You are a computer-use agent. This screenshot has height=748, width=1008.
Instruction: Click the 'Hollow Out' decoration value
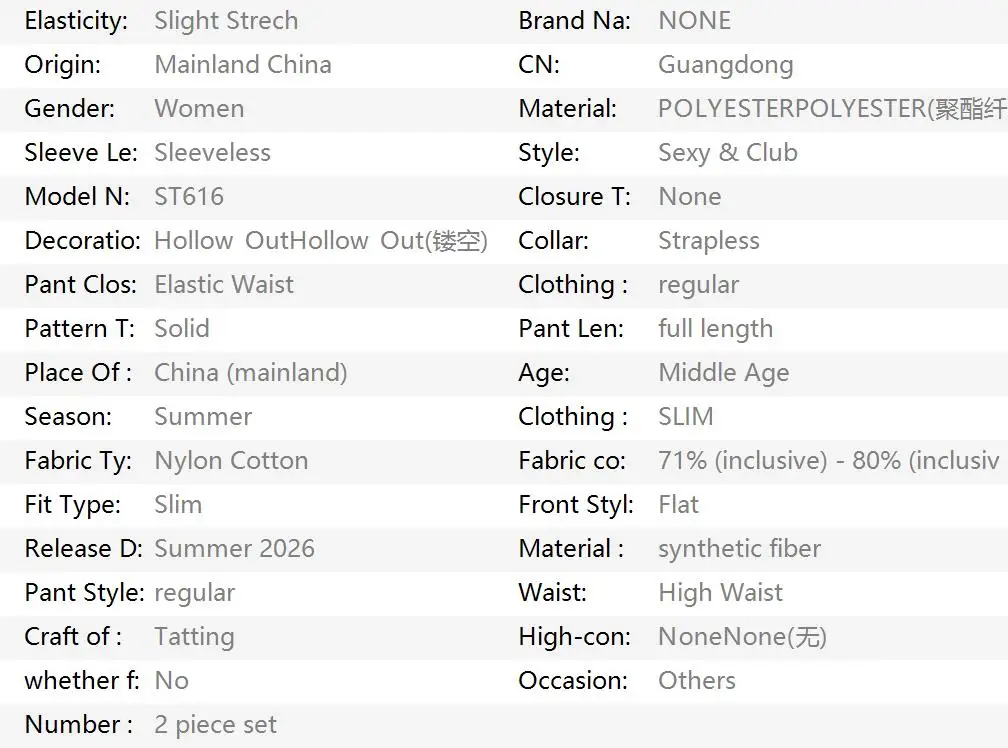321,241
